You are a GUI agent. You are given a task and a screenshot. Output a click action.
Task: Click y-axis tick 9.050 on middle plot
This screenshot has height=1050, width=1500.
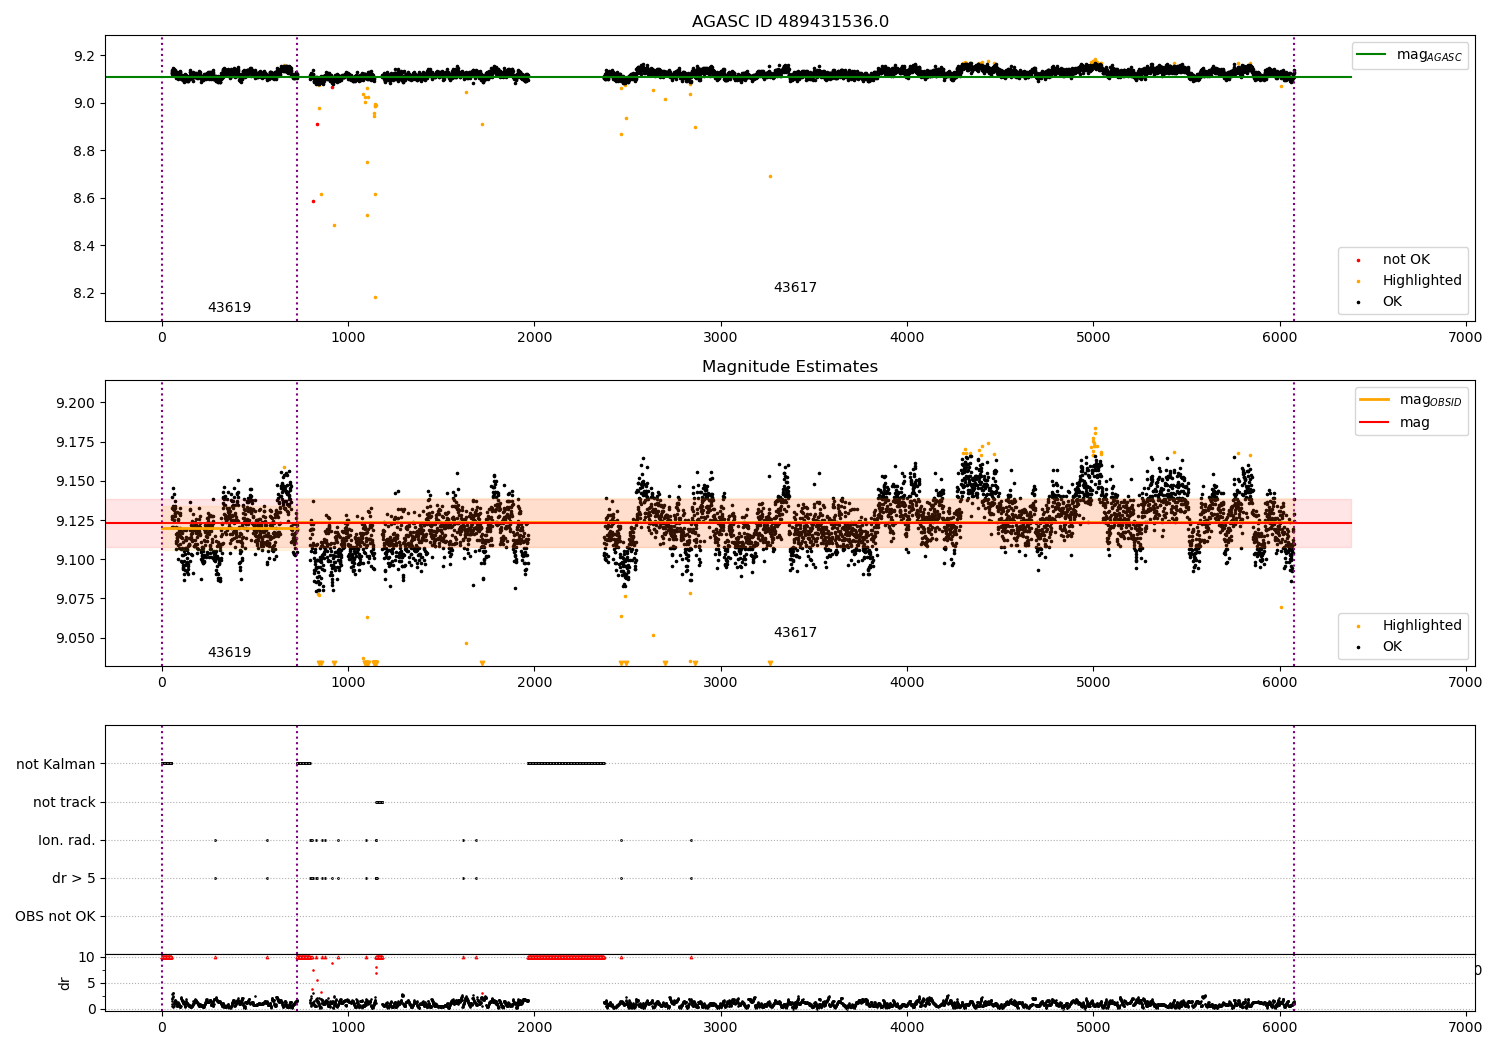[76, 638]
